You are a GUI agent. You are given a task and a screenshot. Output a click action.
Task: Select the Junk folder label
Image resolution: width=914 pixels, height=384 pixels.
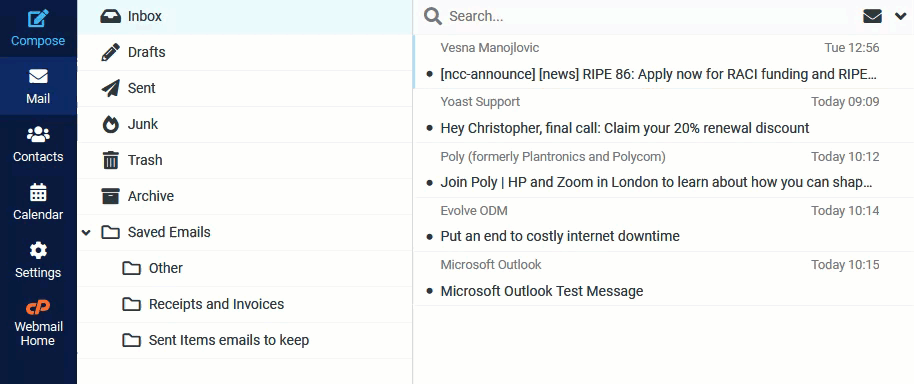point(143,124)
